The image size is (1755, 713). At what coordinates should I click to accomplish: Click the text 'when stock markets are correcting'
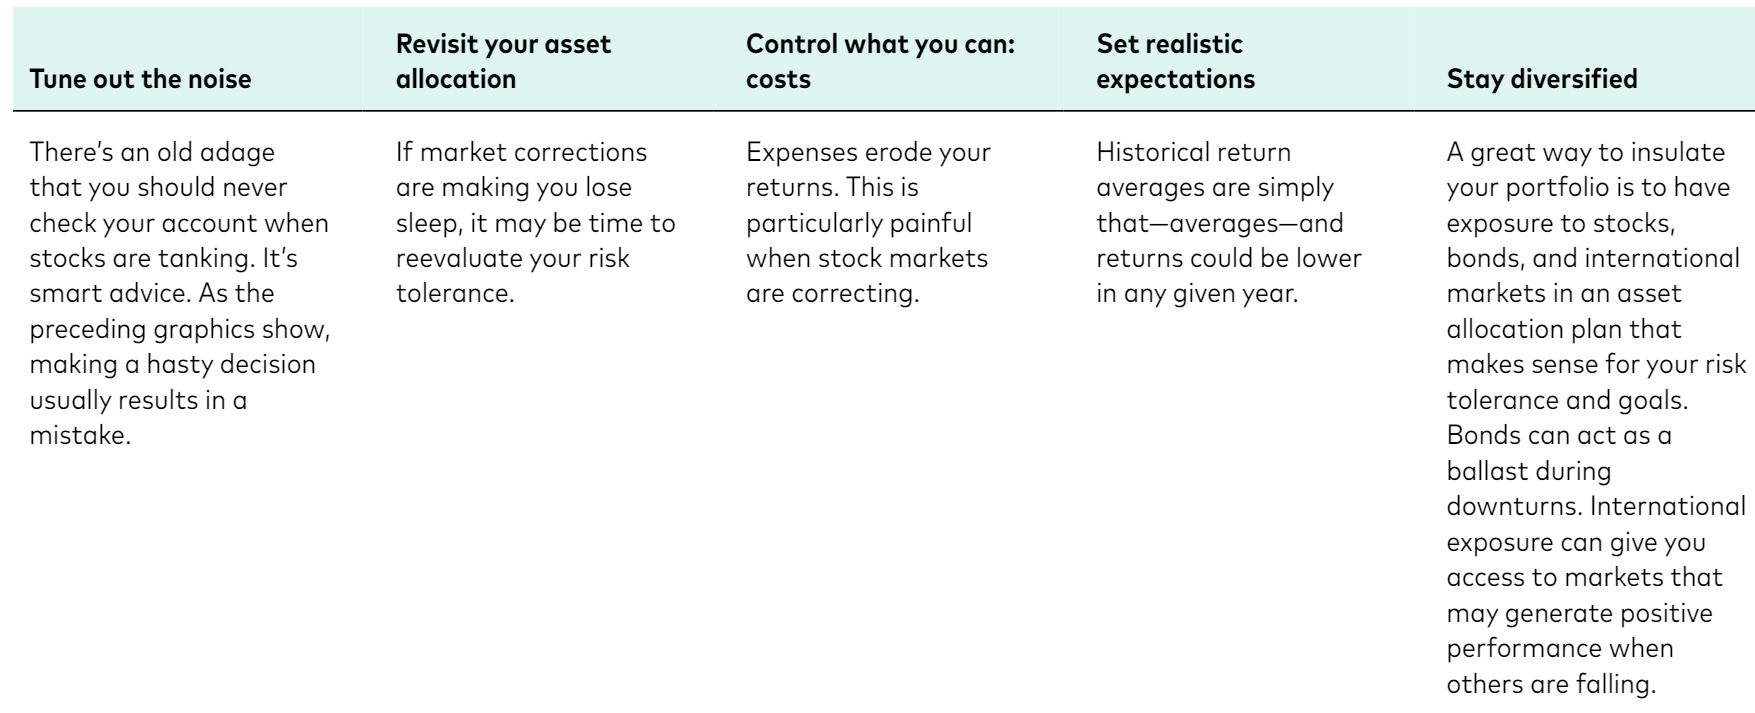pos(867,276)
